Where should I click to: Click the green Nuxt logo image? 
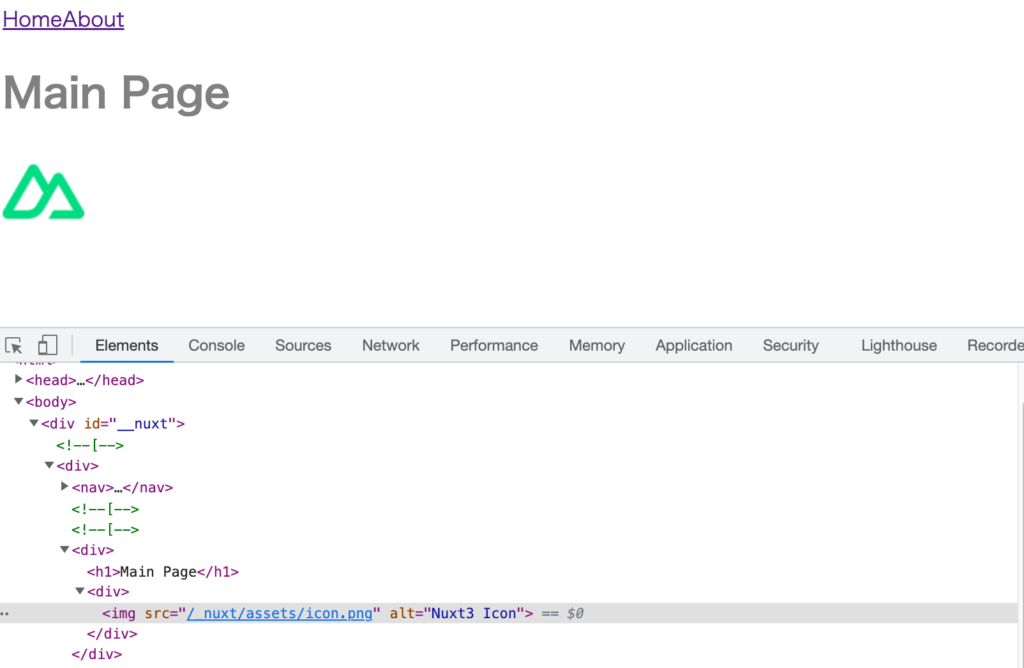(x=43, y=192)
